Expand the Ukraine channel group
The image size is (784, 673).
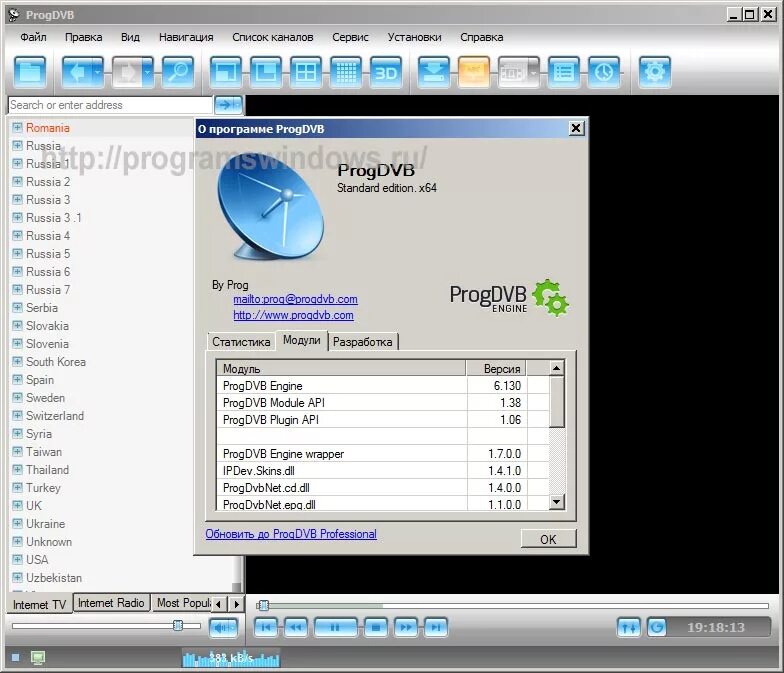click(x=18, y=524)
